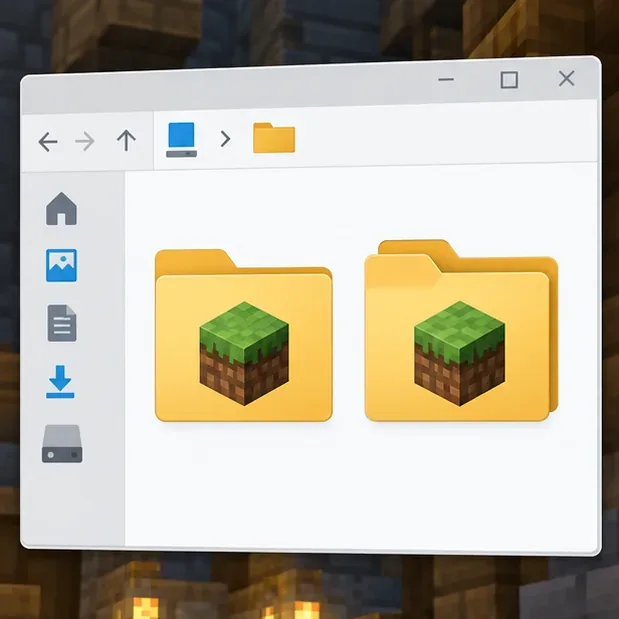Viewport: 619px width, 619px height.
Task: Click the folder icon in the address bar
Action: click(x=274, y=138)
